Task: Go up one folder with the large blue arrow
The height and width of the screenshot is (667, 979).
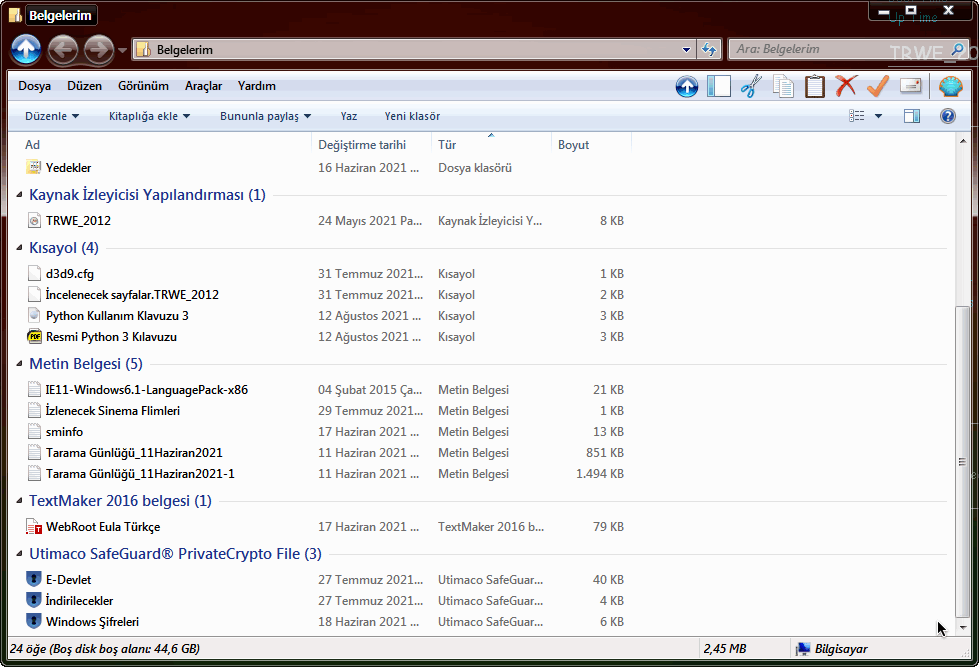Action: pos(26,49)
